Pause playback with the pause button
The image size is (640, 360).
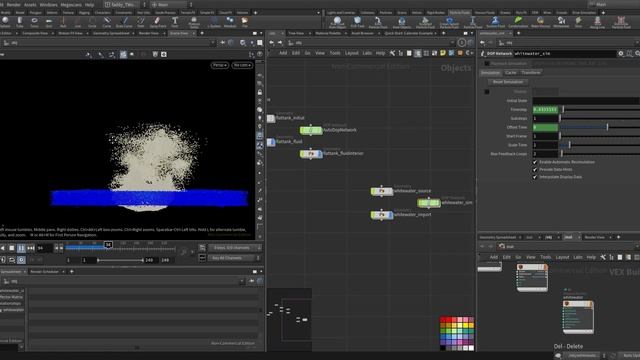pyautogui.click(x=21, y=248)
